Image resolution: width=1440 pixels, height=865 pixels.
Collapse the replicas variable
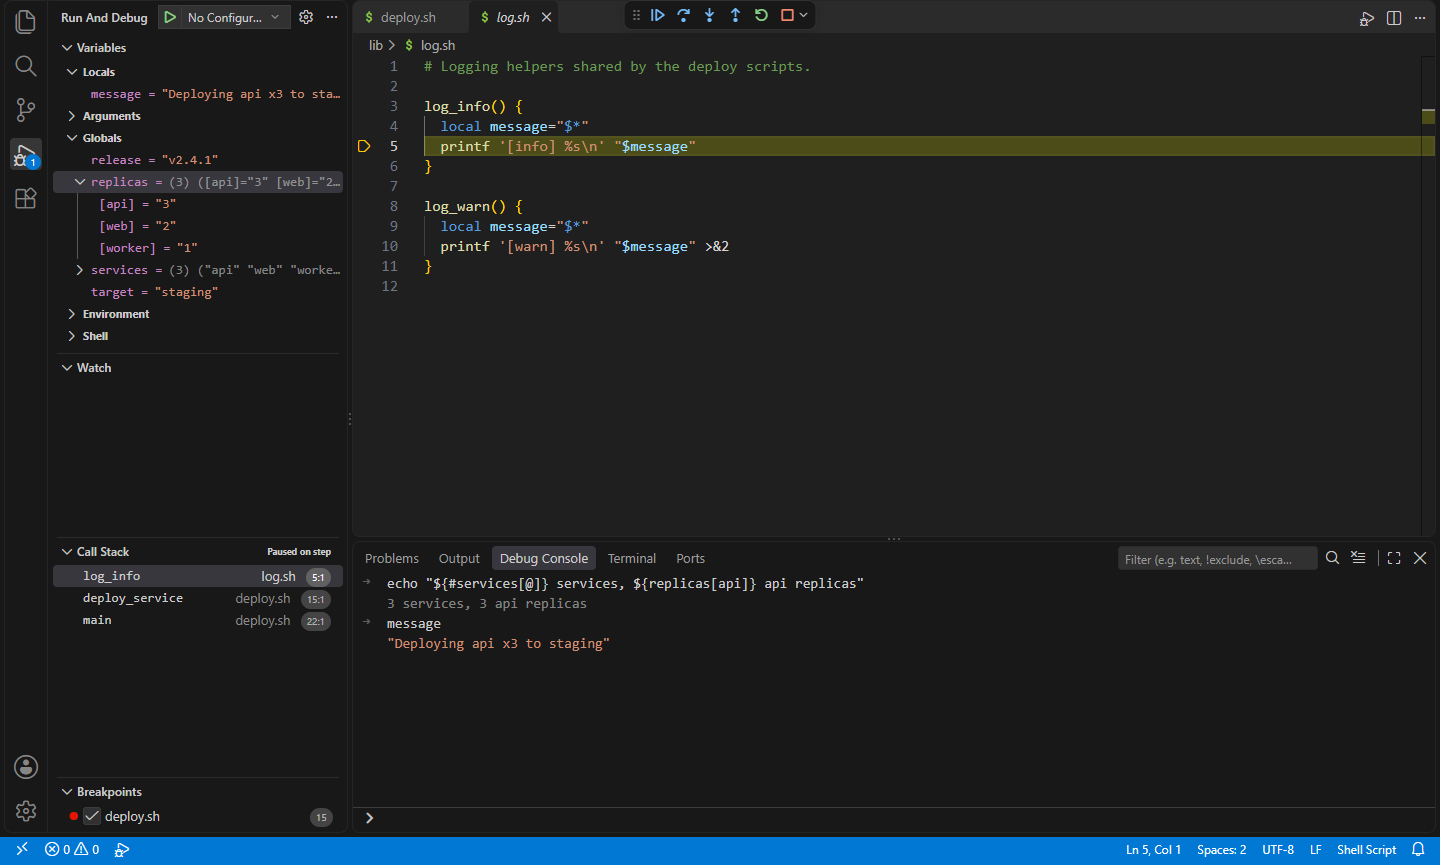click(80, 182)
